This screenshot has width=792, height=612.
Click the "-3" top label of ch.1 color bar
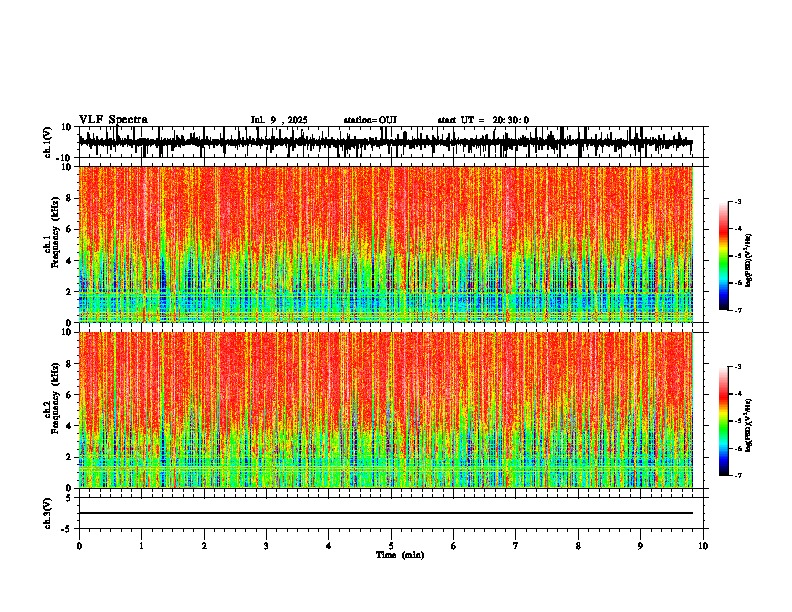click(x=737, y=201)
